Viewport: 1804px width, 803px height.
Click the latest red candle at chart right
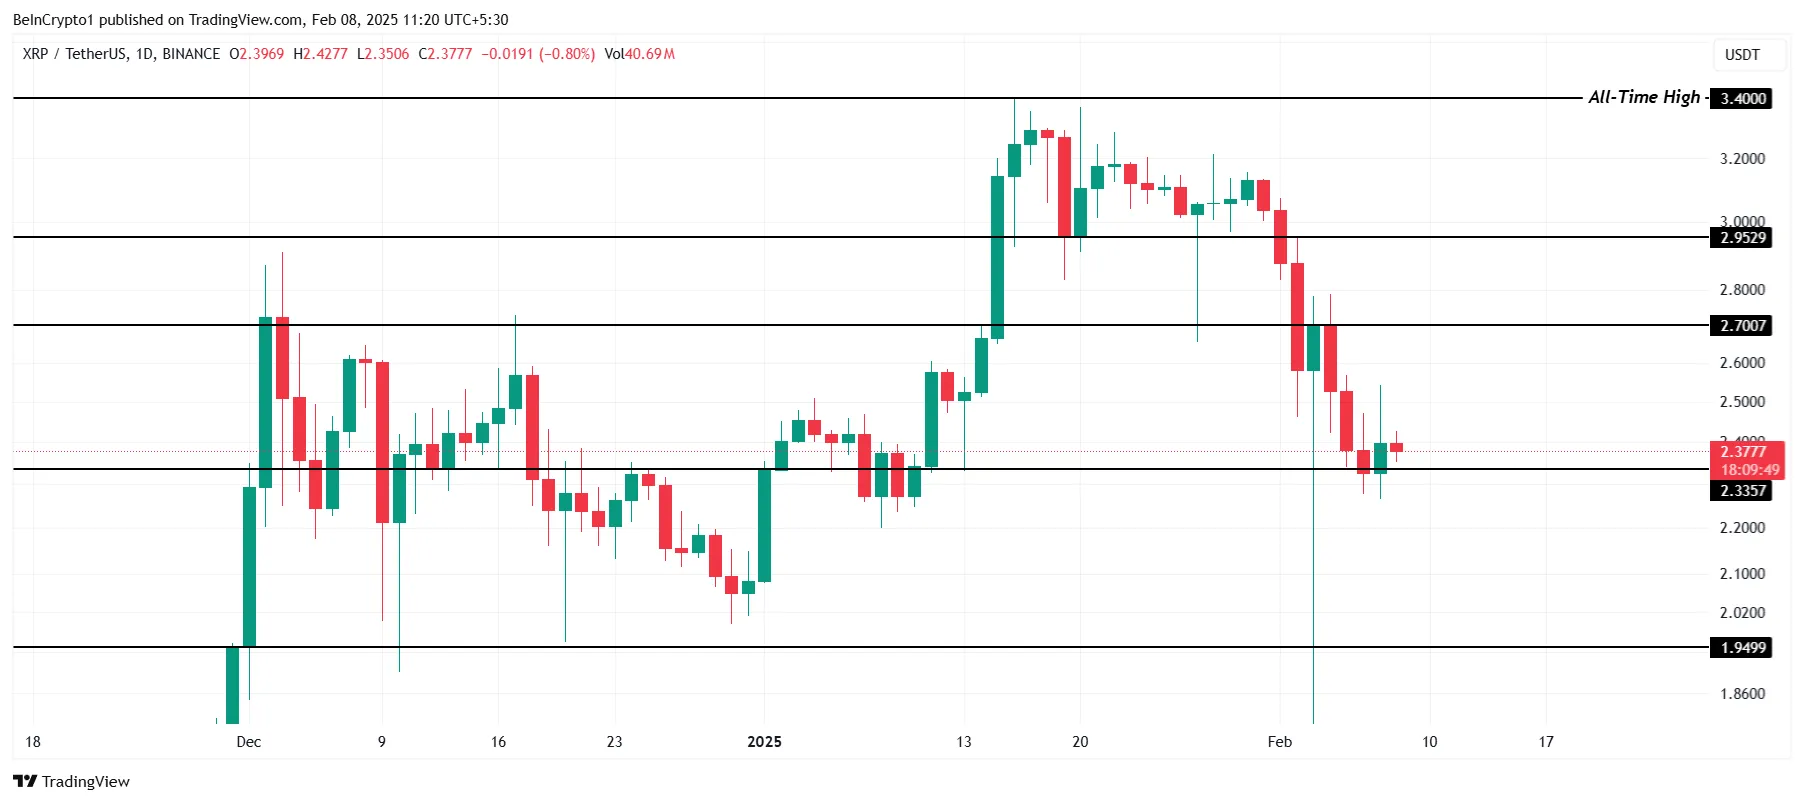pyautogui.click(x=1396, y=447)
